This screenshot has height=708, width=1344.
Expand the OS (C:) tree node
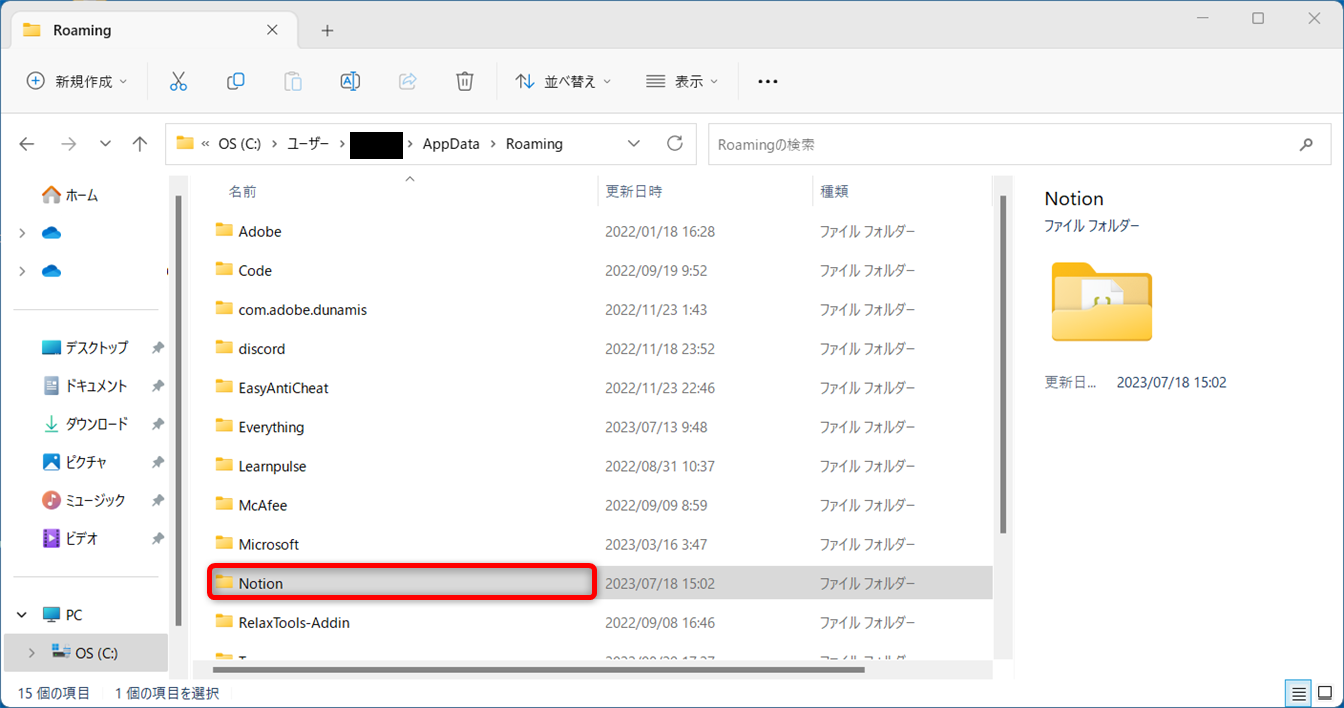[x=31, y=653]
